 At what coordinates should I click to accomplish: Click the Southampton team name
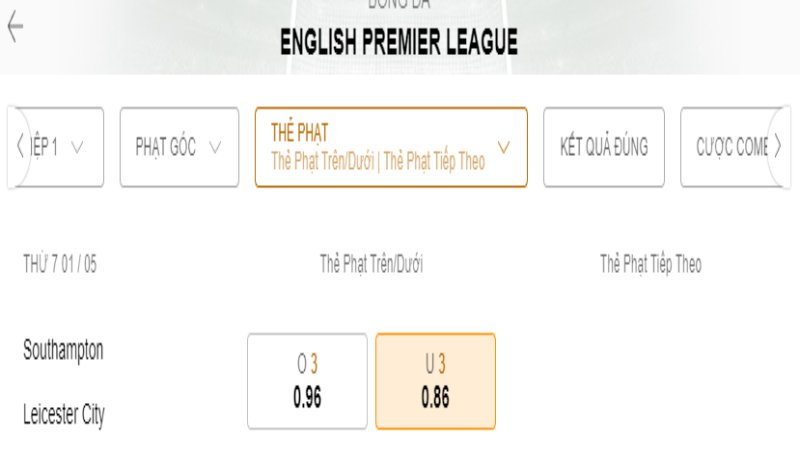[x=63, y=350]
